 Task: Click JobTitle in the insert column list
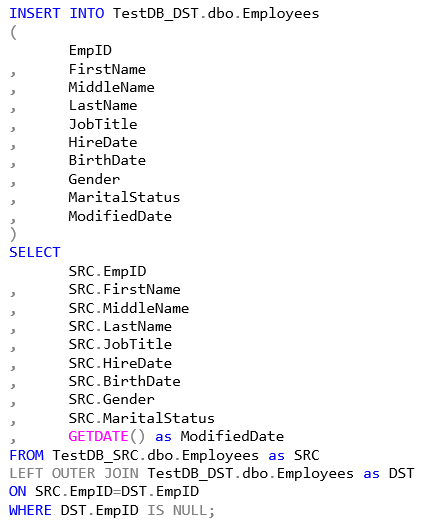pos(103,124)
